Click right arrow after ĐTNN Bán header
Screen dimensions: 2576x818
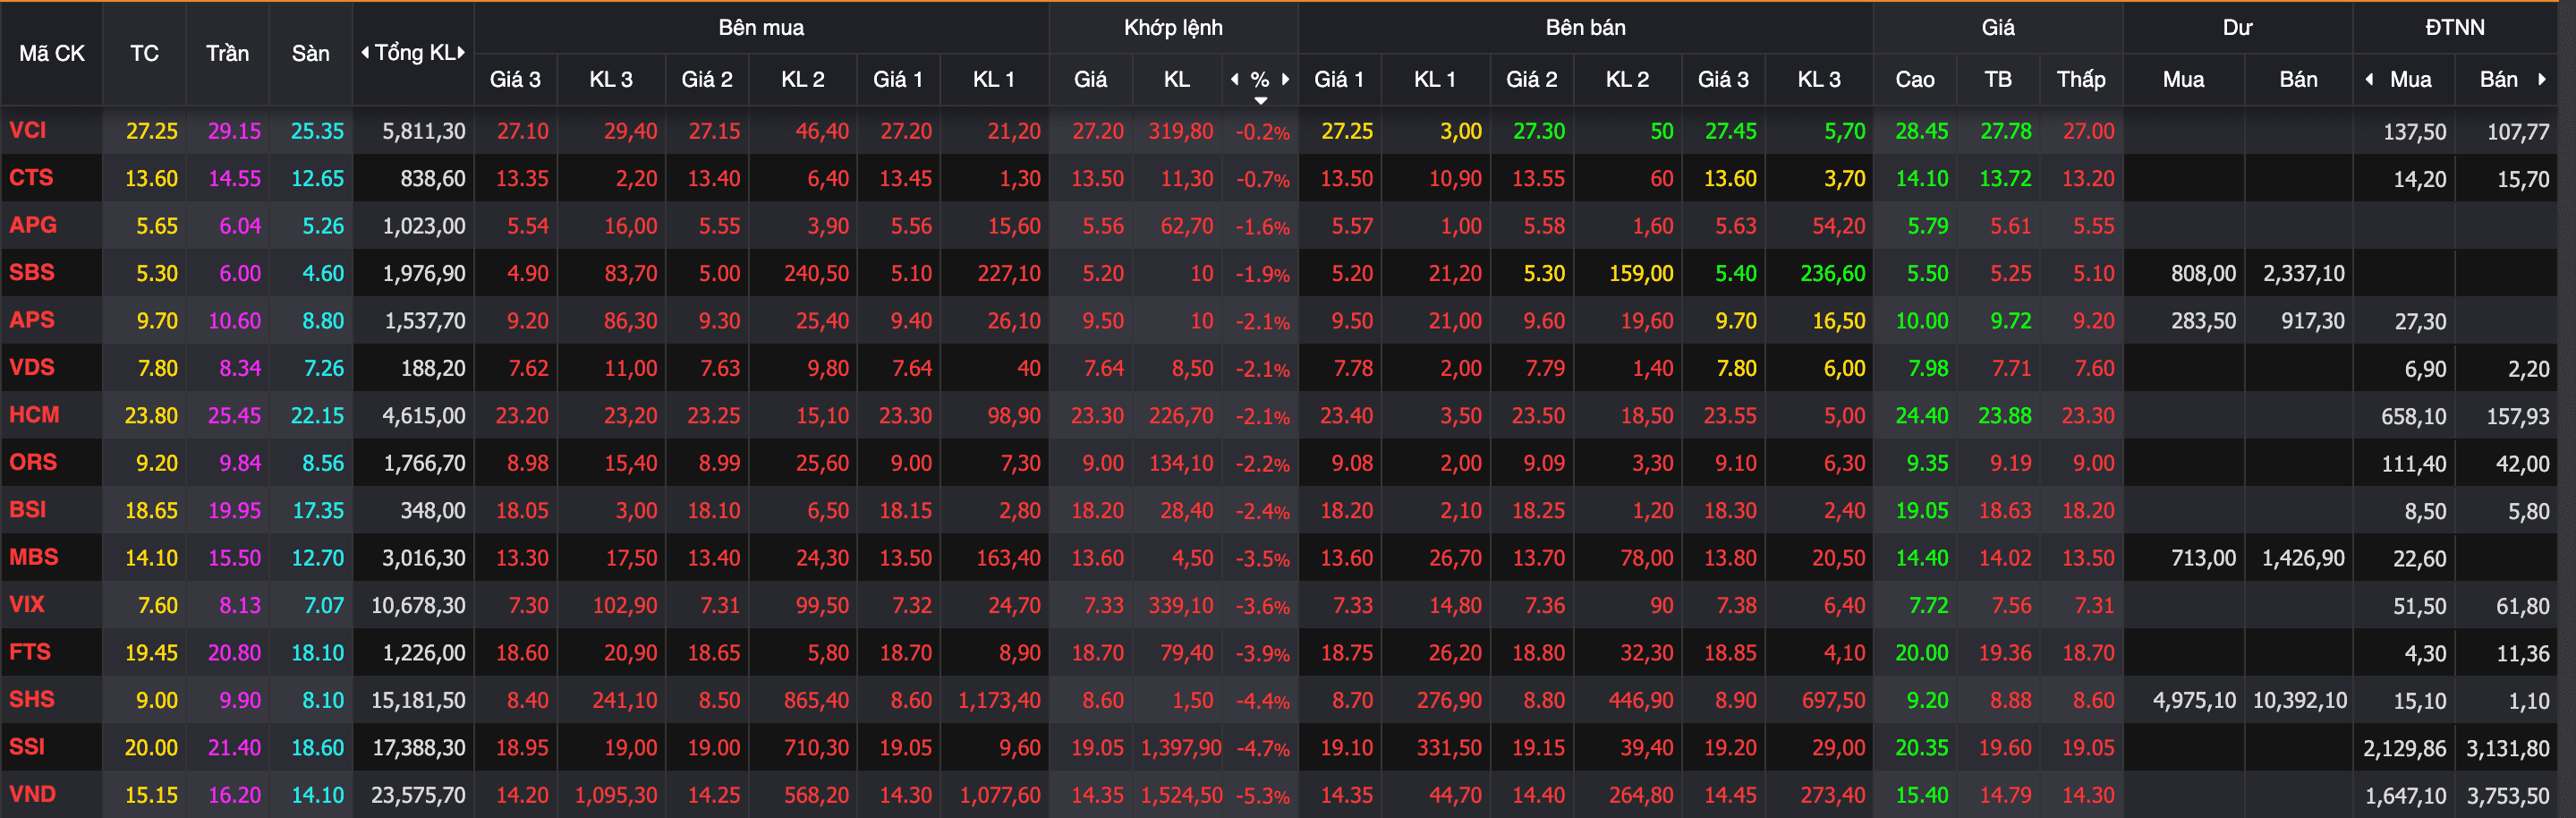point(2541,79)
